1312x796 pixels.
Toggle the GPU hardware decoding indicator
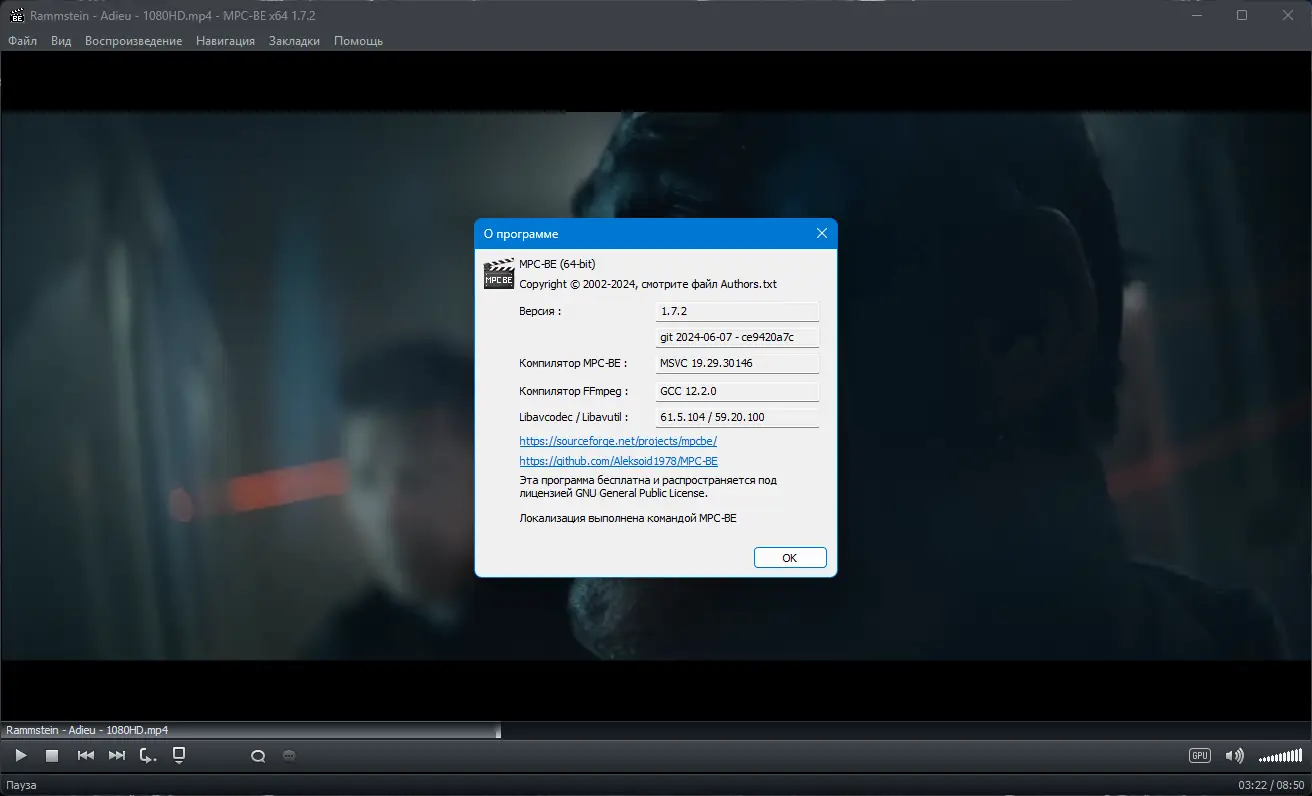click(1200, 756)
